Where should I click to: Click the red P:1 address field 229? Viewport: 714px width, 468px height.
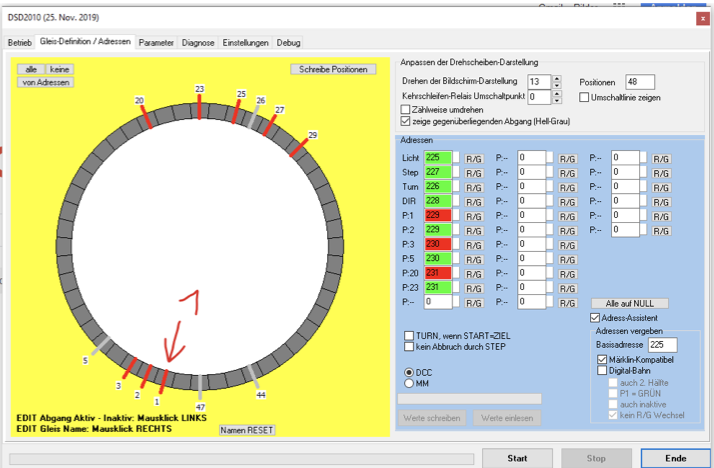438,214
